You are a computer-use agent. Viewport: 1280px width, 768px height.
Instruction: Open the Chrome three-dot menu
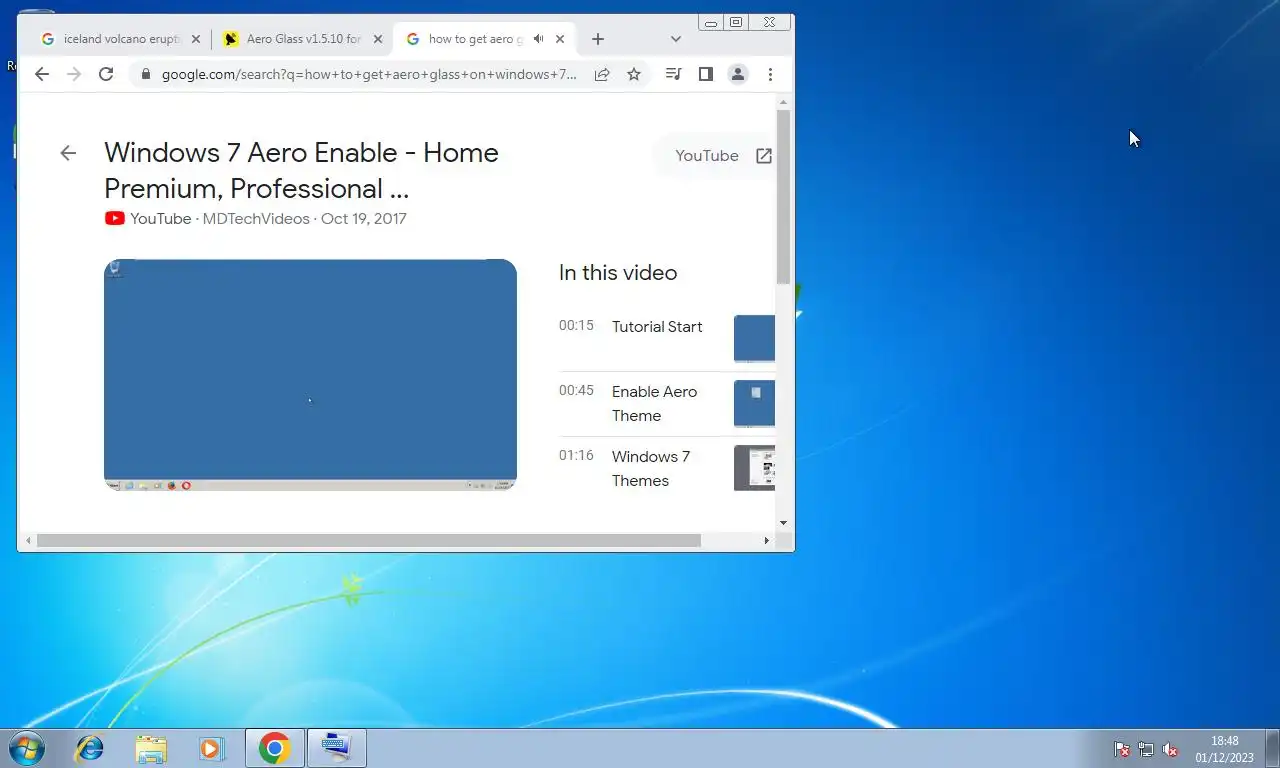tap(770, 74)
